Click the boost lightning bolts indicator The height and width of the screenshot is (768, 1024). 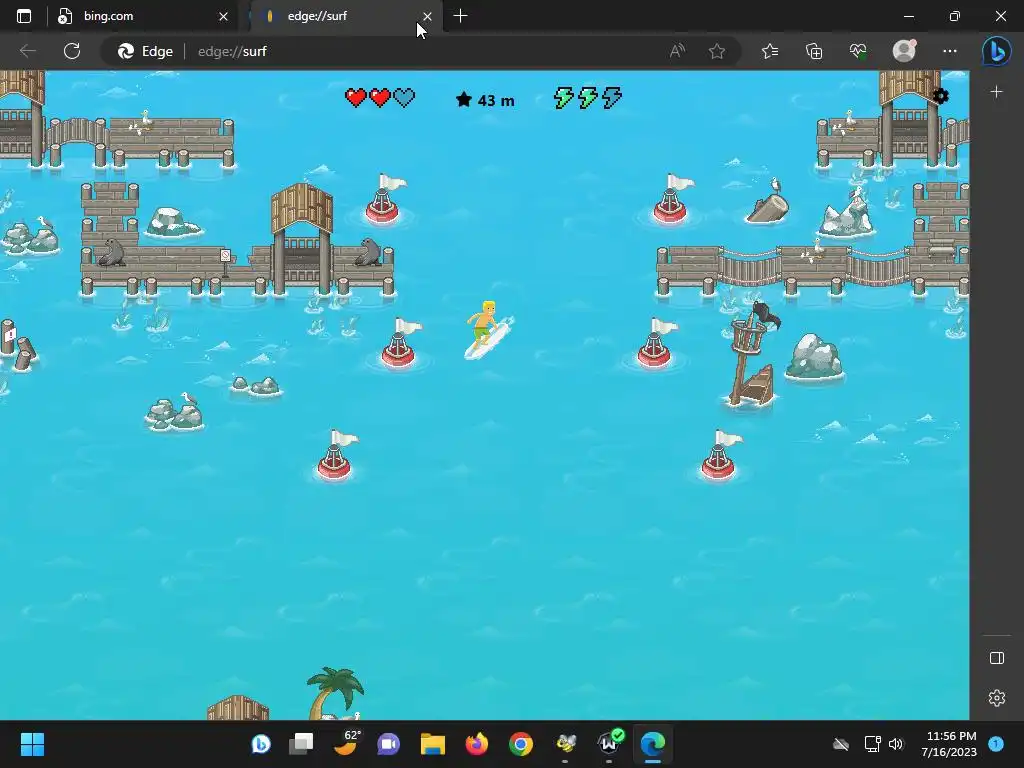click(x=588, y=98)
